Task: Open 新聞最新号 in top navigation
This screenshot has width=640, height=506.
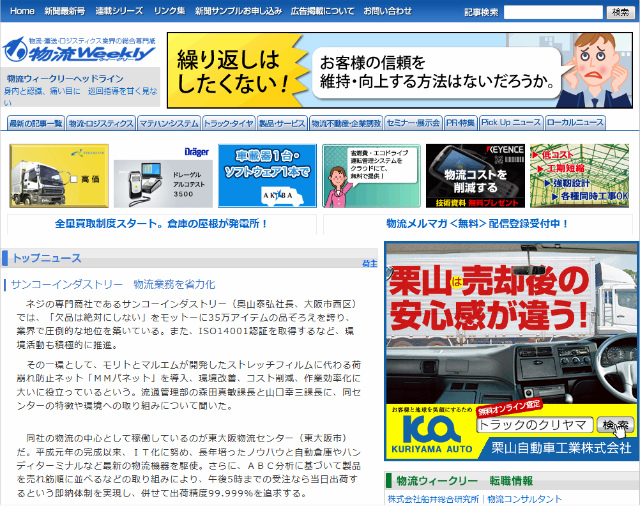Action: coord(64,11)
